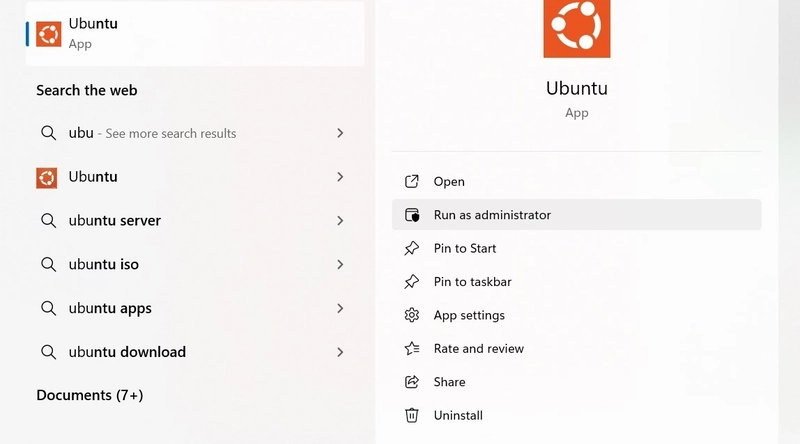Expand the 'ubuntu server' suggestion chevron

point(340,220)
